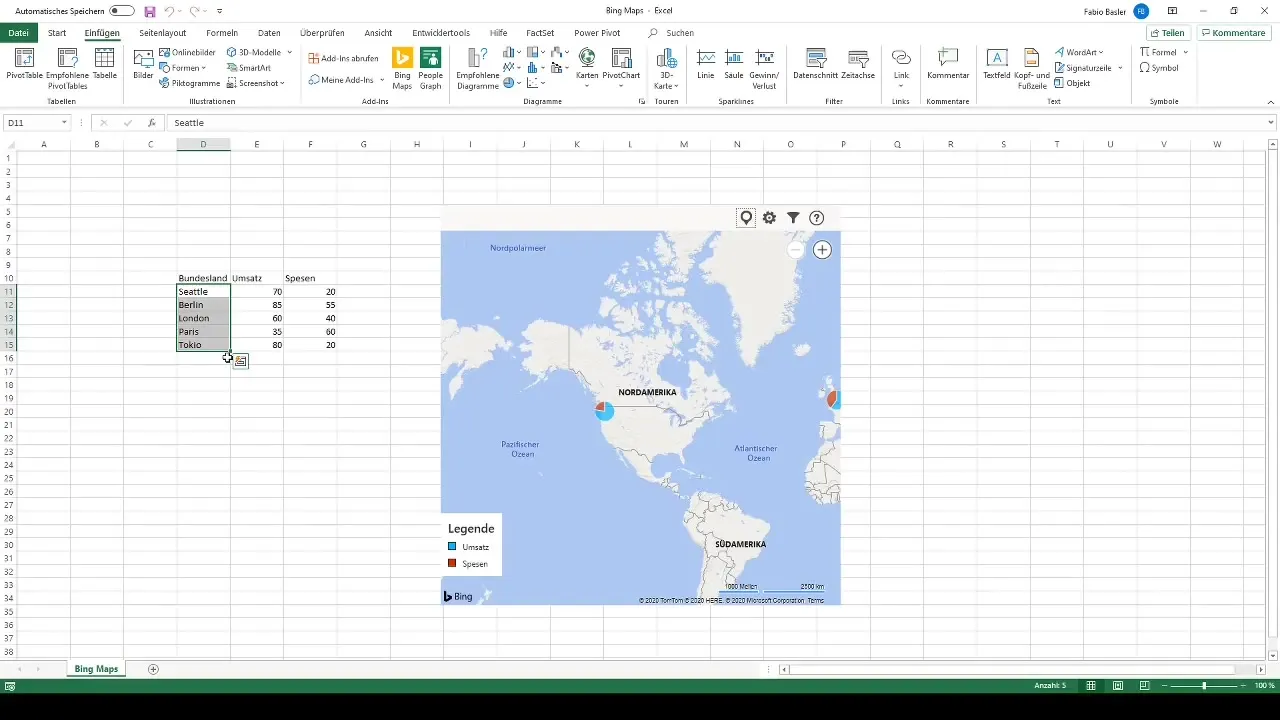The height and width of the screenshot is (720, 1280).
Task: Switch to the Power Pivot tab
Action: pos(597,33)
